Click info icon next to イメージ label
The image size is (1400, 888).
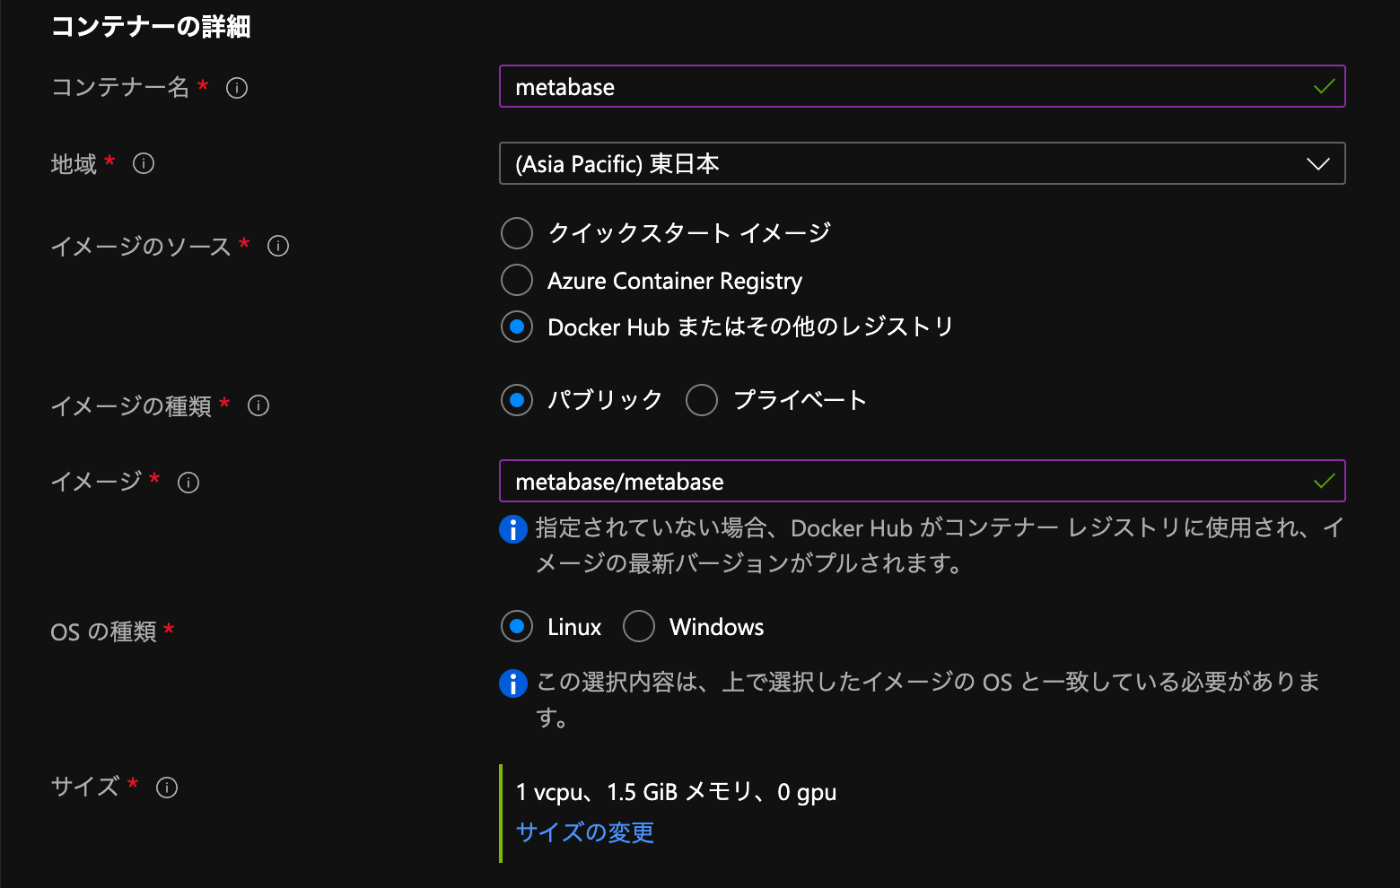tap(188, 483)
